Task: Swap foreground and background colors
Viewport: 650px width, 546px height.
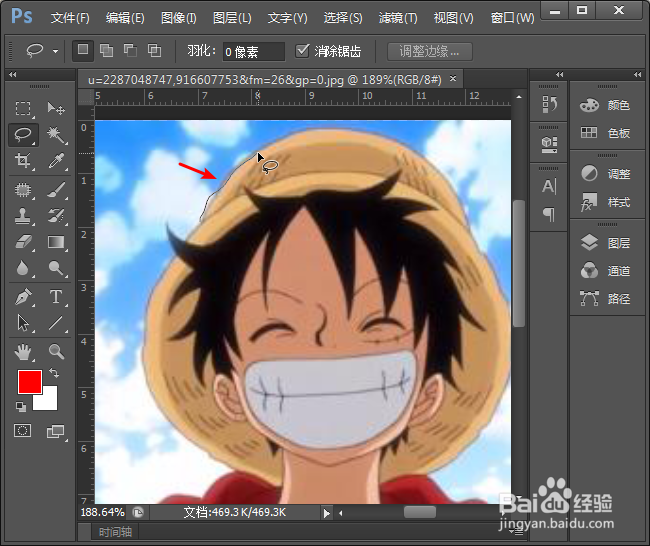Action: click(x=54, y=373)
